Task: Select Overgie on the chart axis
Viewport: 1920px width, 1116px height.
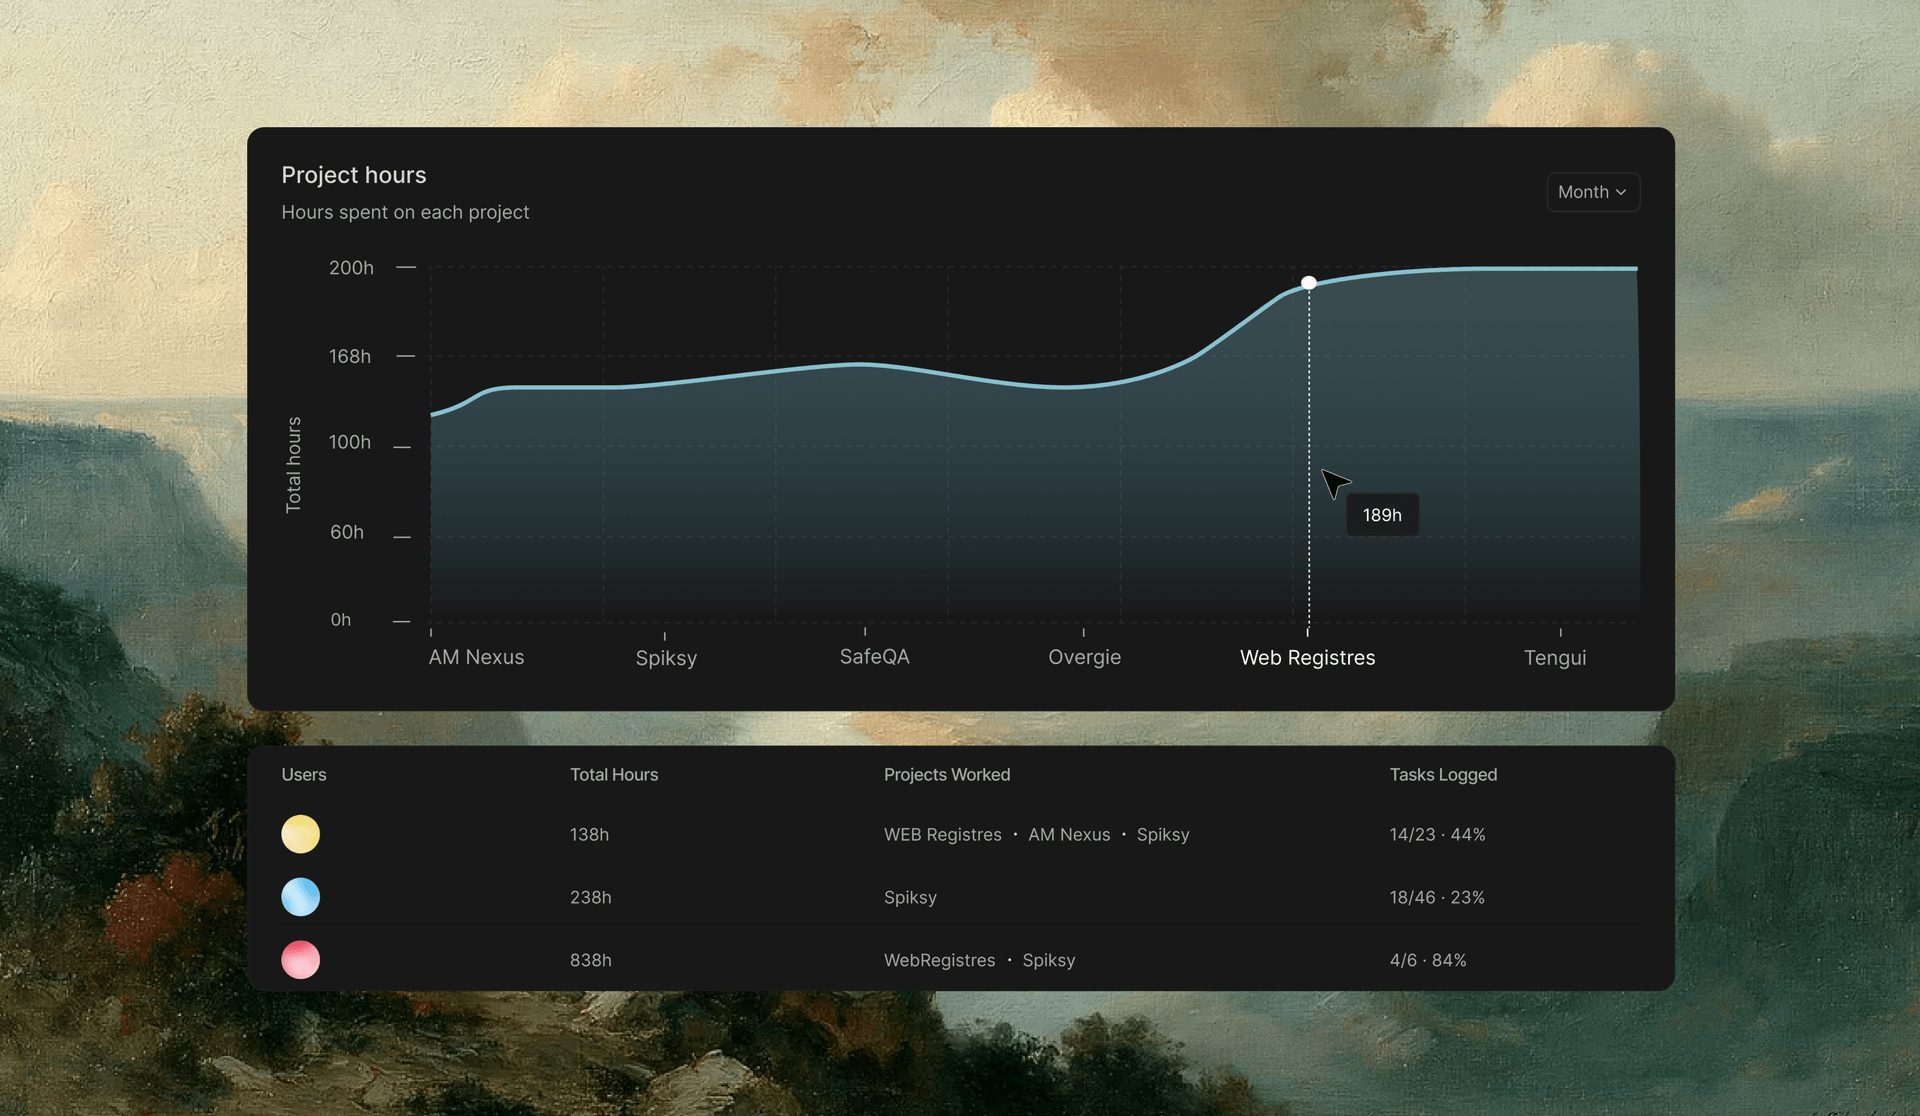Action: point(1084,657)
